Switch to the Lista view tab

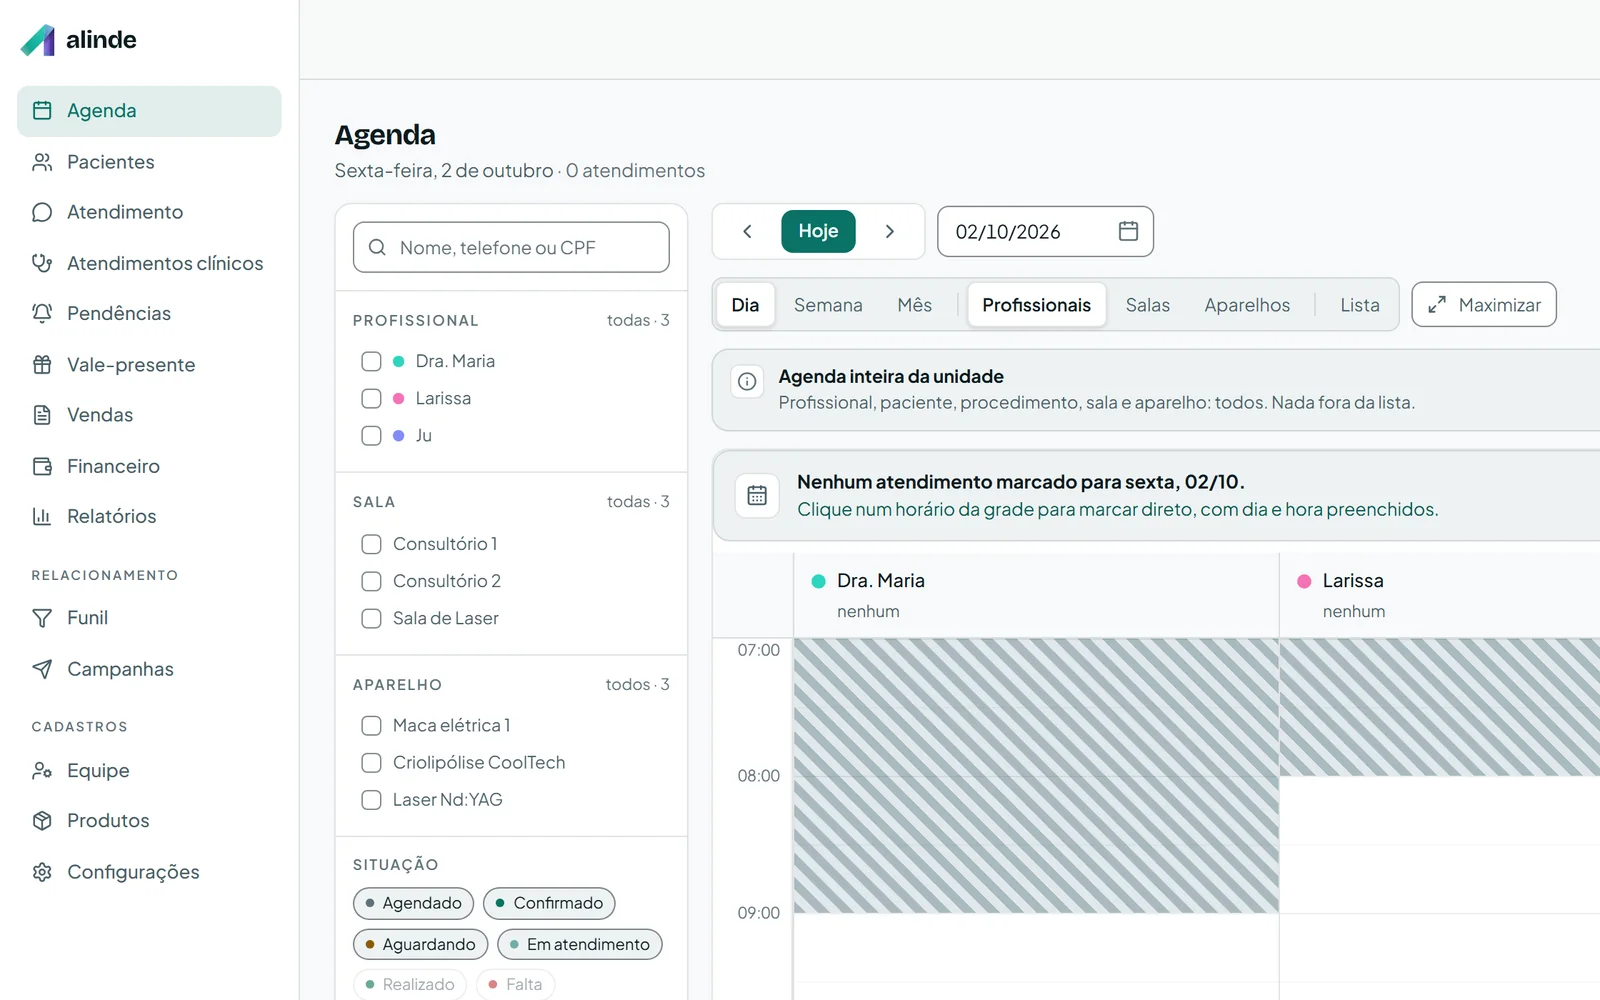pos(1359,305)
